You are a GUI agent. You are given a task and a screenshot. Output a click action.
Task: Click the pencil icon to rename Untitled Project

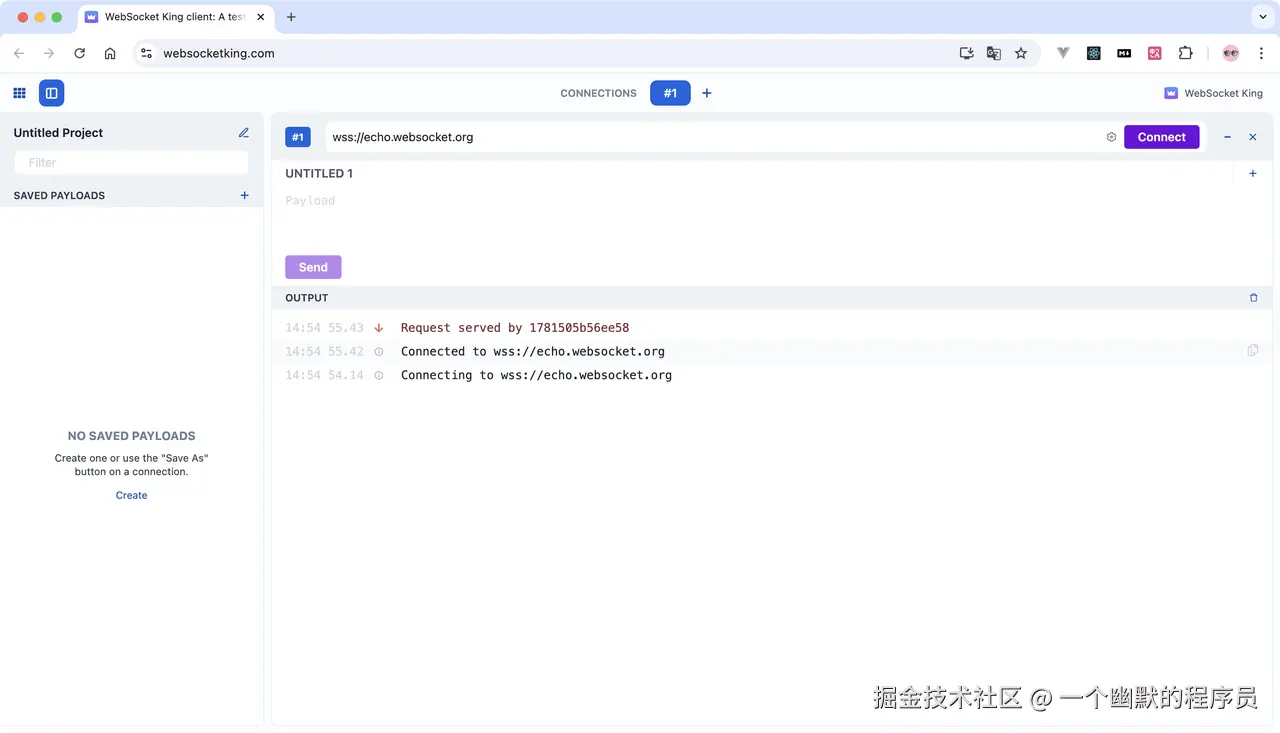pos(243,132)
